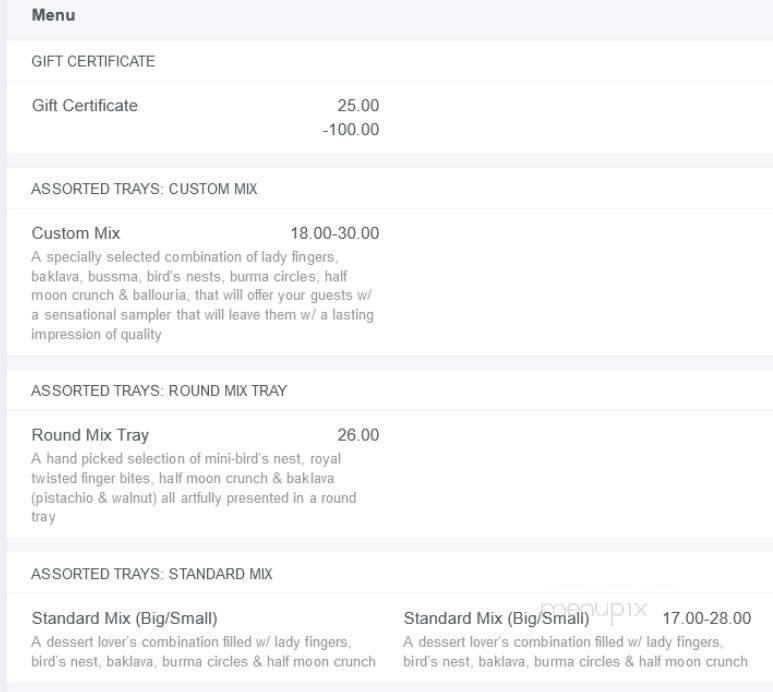Click the -100.00 gift certificate price line
Viewport: 773px width, 692px height.
[350, 130]
